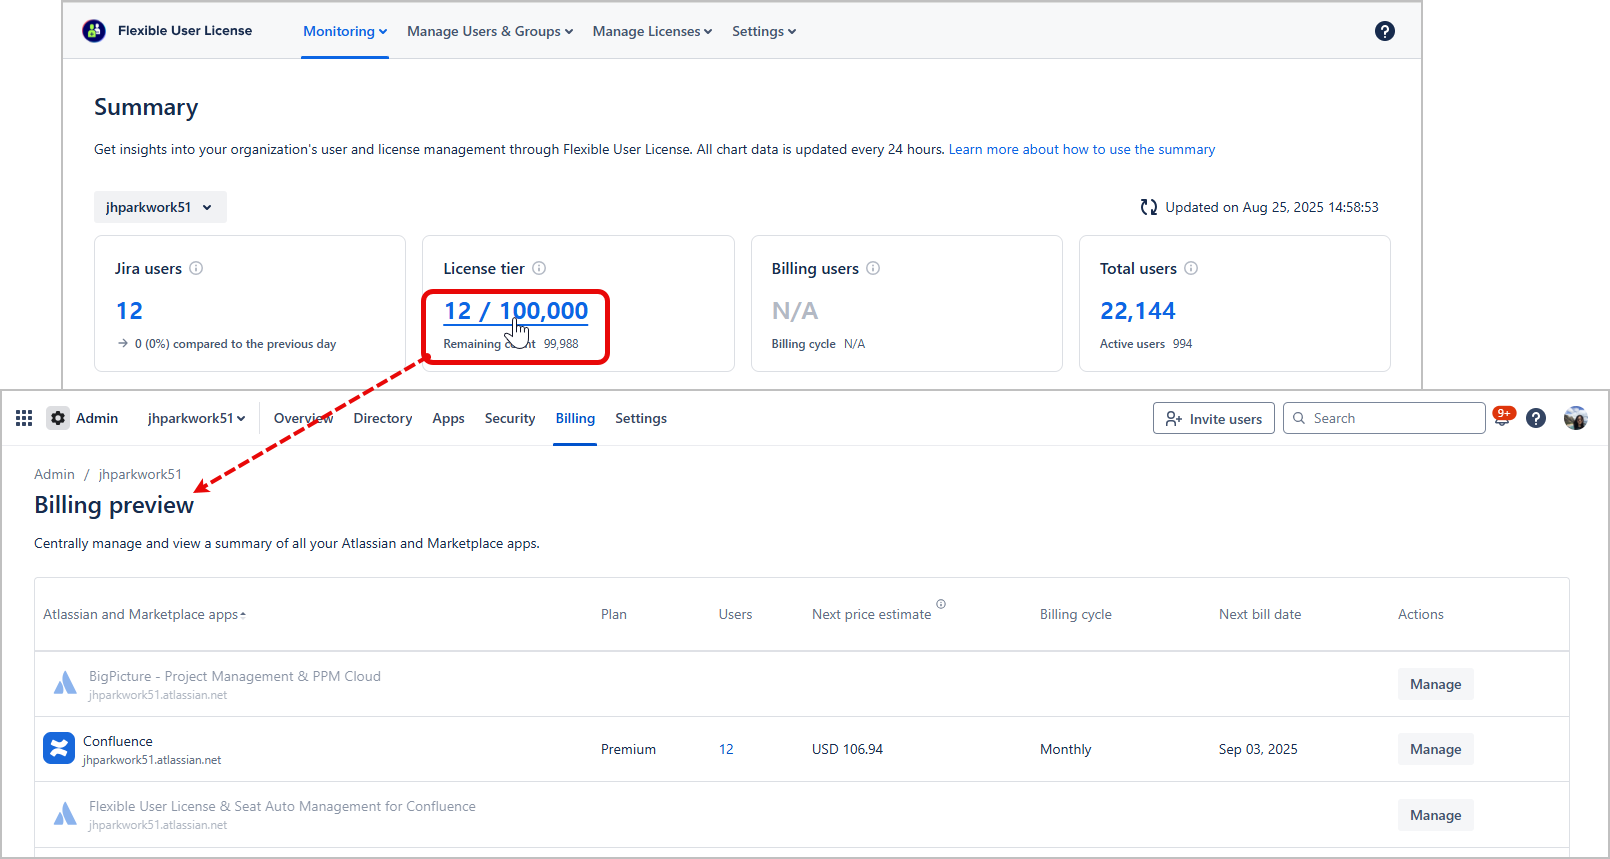The width and height of the screenshot is (1610, 859).
Task: Click the refresh icon beside Updated timestamp
Action: click(x=1149, y=207)
